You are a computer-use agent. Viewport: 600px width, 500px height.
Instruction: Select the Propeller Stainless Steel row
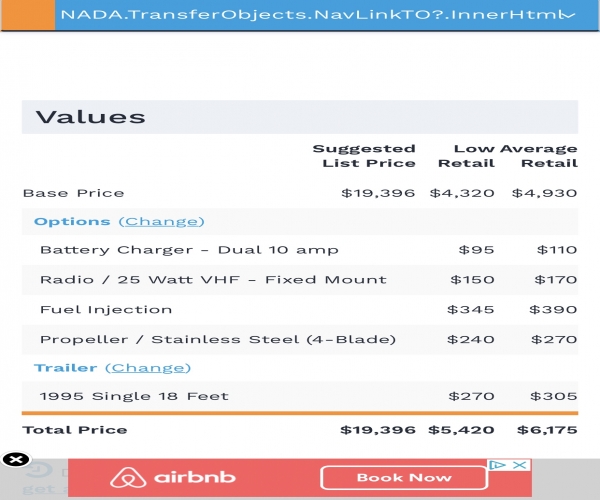[x=300, y=339]
